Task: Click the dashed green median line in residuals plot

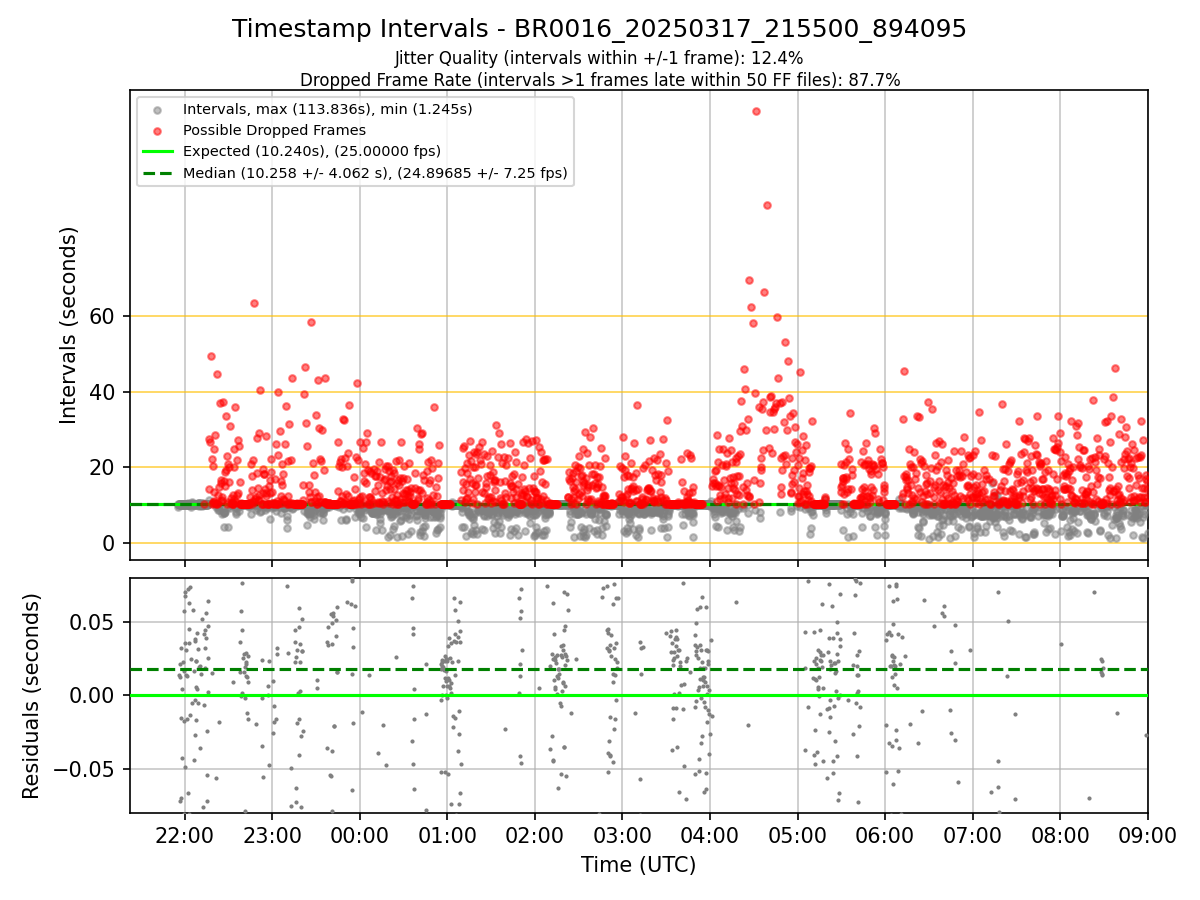Action: click(638, 669)
